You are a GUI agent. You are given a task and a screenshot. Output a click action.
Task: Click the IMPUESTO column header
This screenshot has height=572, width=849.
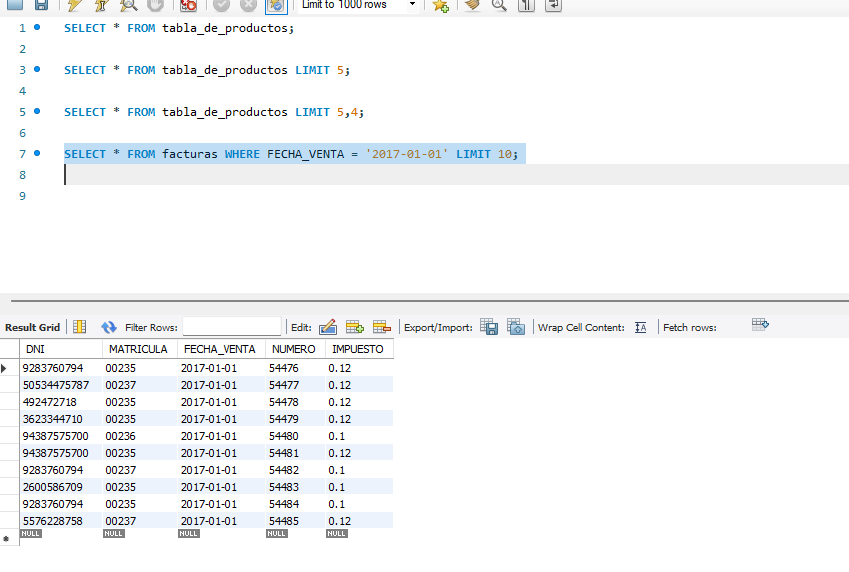[x=357, y=349]
